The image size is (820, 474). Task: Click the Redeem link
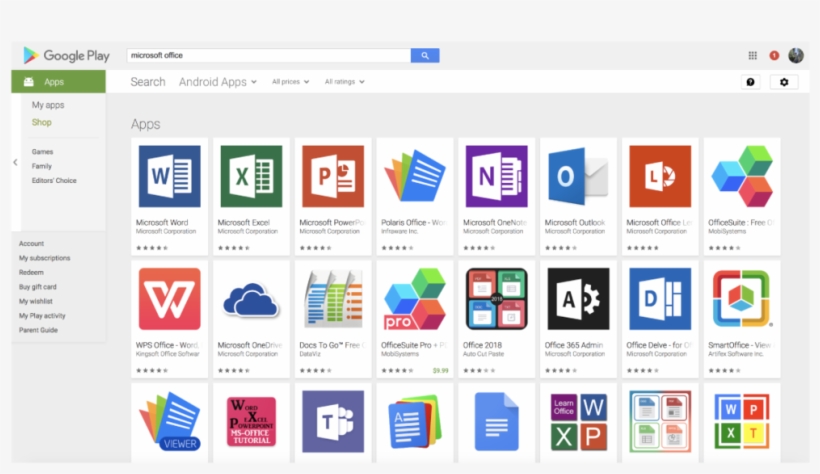click(31, 272)
